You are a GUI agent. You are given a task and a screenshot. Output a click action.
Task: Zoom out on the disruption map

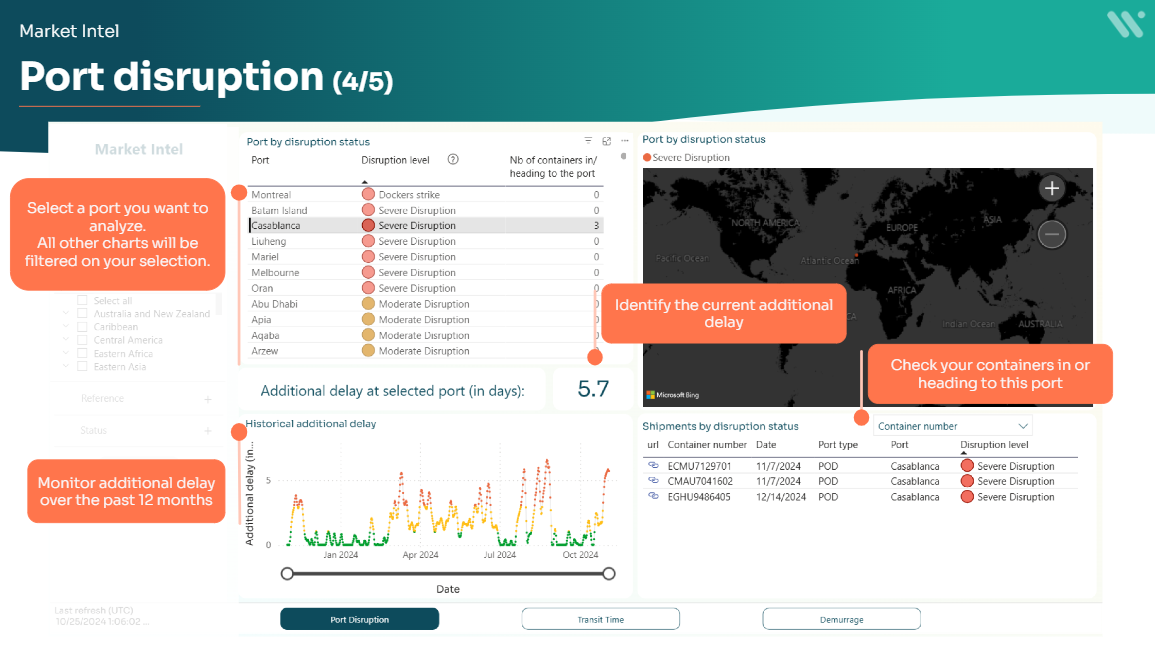(1051, 234)
